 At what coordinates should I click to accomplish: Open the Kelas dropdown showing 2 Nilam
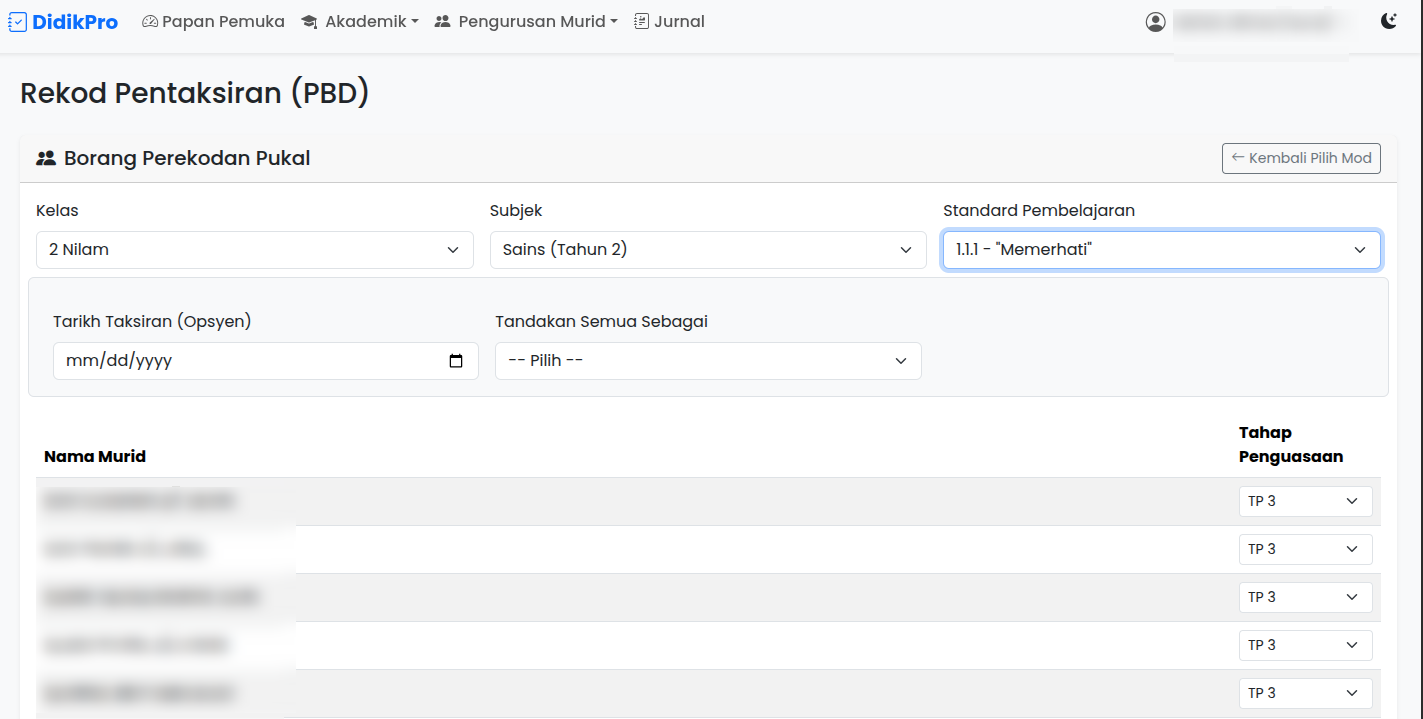coord(255,249)
